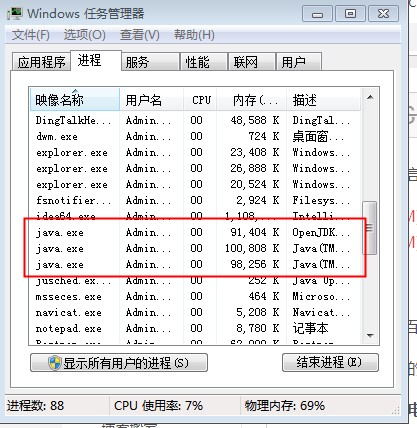This screenshot has width=417, height=428.
Task: Click the Filesys... description cell
Action: 321,200
